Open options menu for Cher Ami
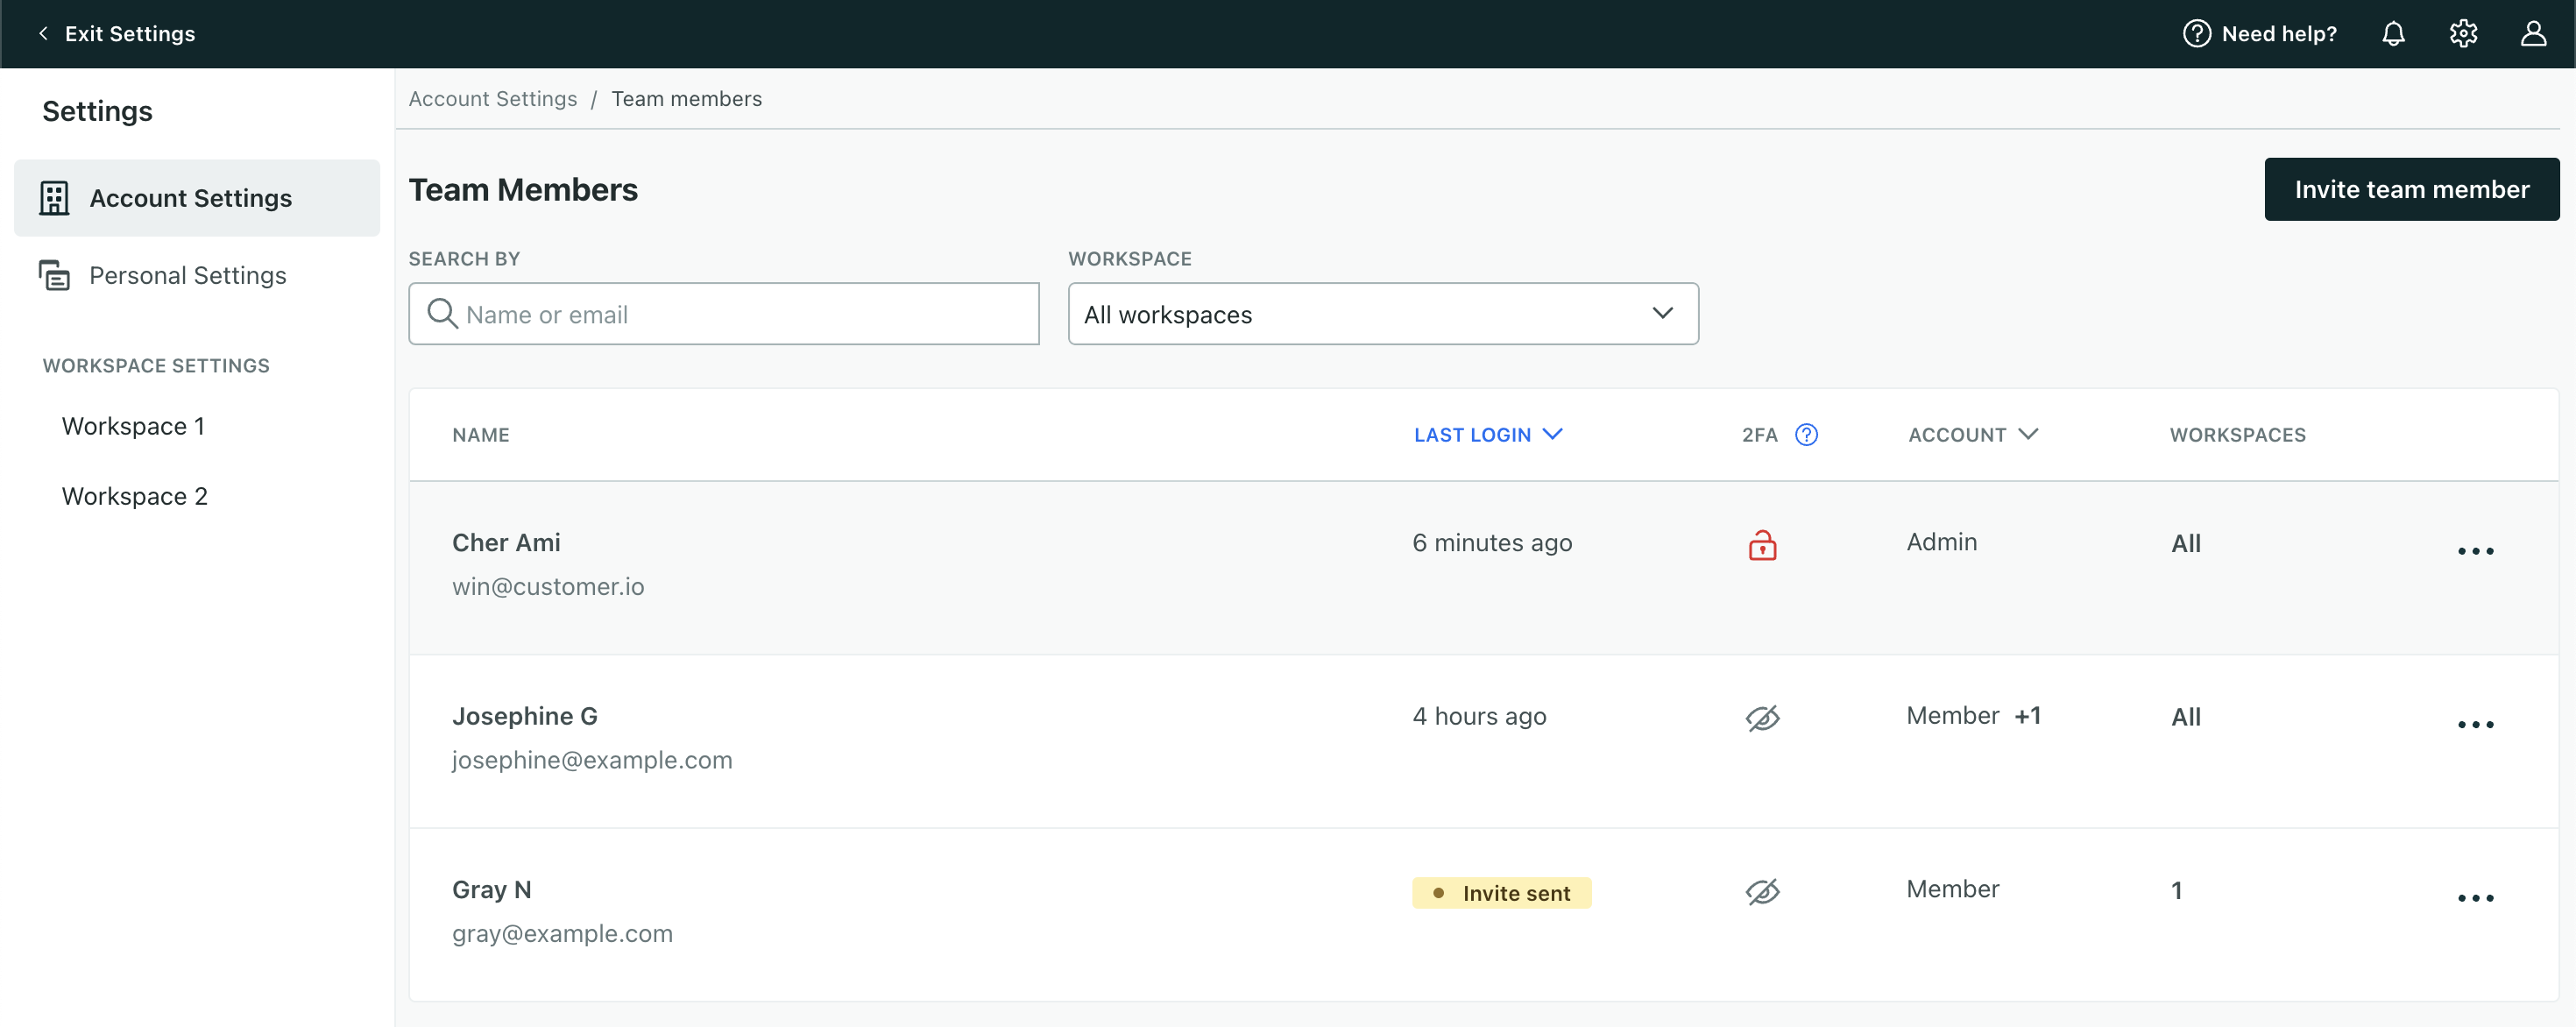Screen dimensions: 2576x1027 2476,550
